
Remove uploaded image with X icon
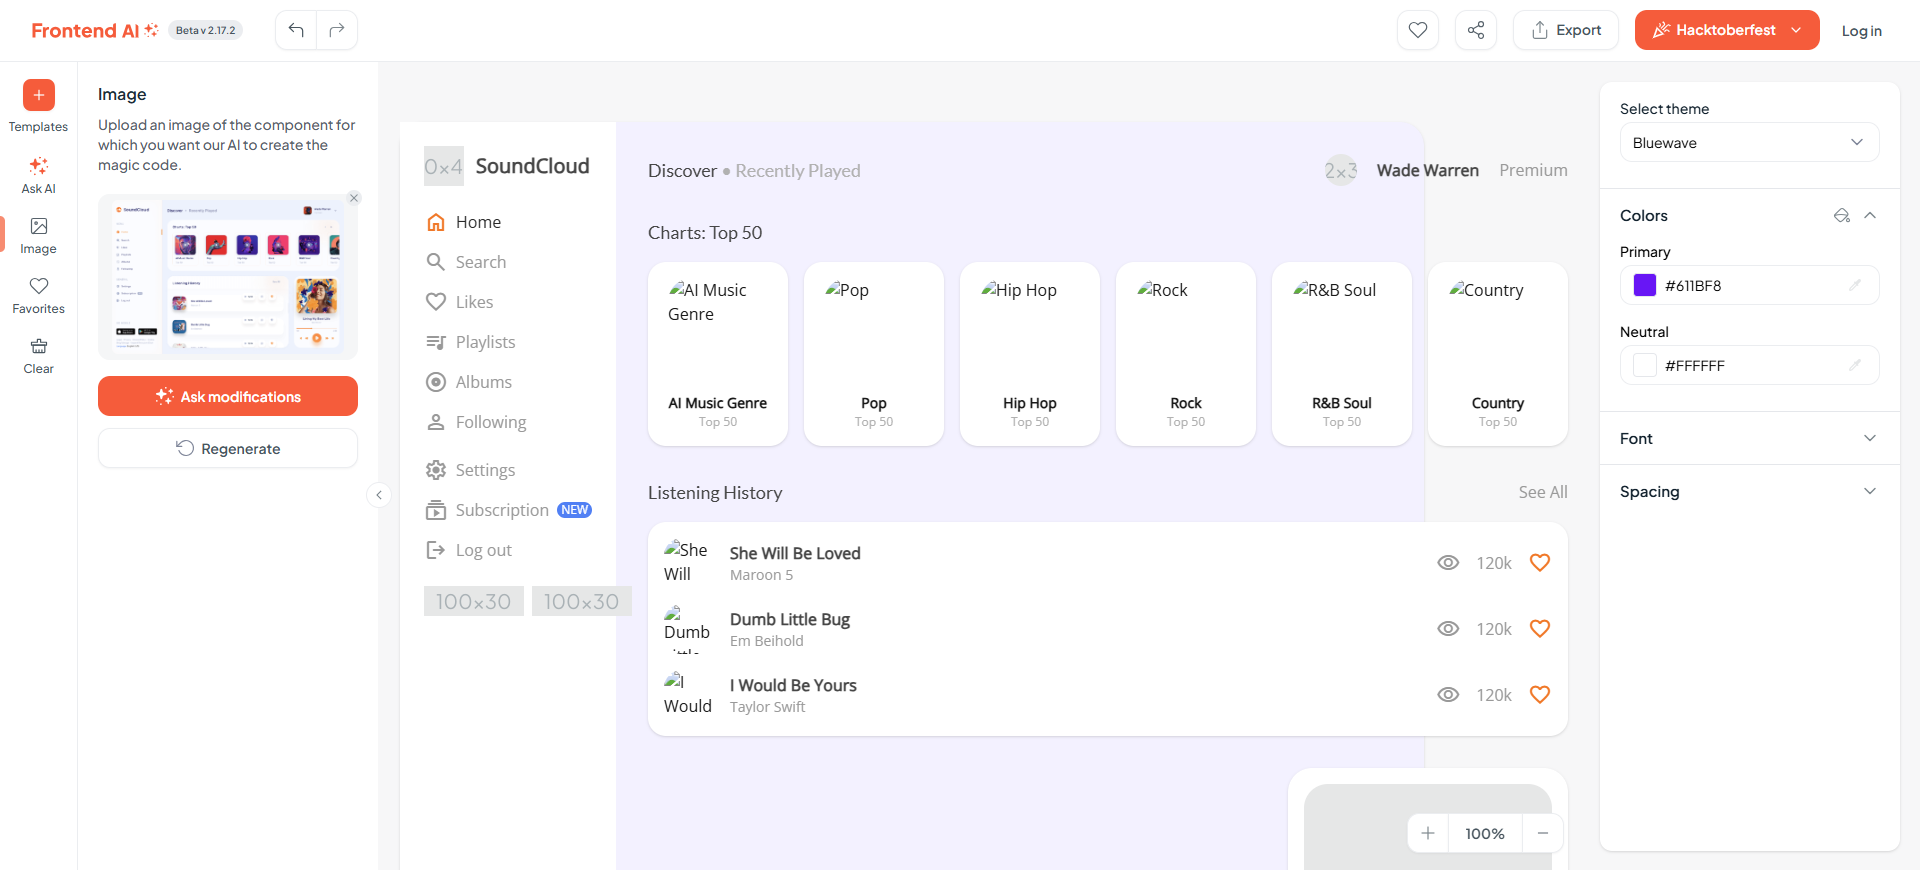[354, 198]
